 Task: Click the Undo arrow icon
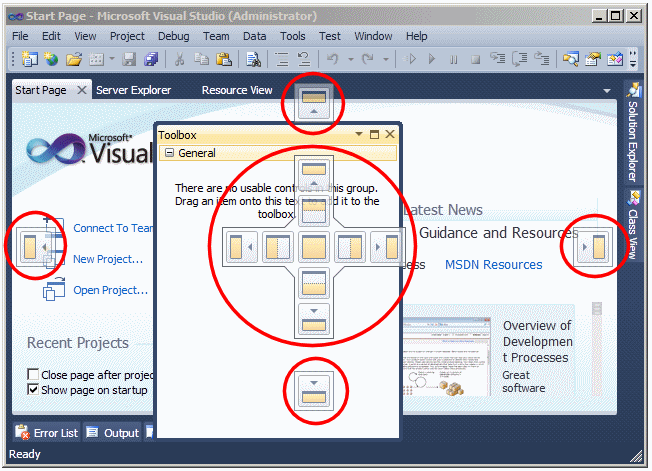[333, 59]
